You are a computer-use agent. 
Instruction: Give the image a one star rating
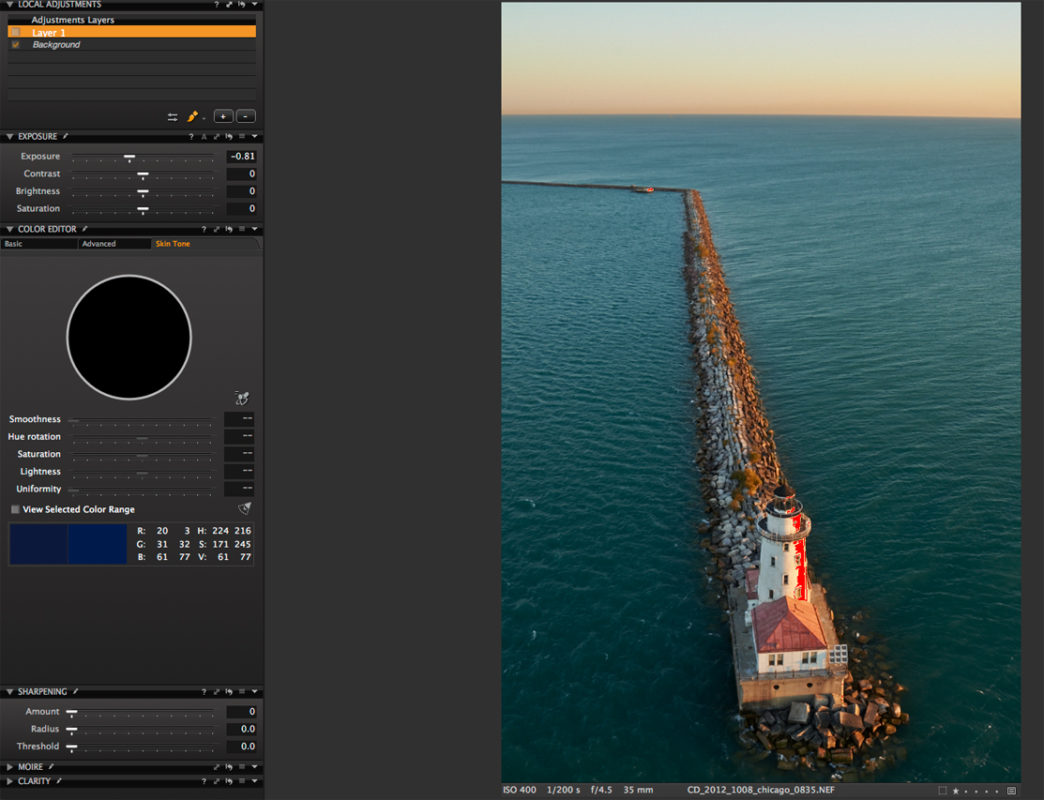955,791
